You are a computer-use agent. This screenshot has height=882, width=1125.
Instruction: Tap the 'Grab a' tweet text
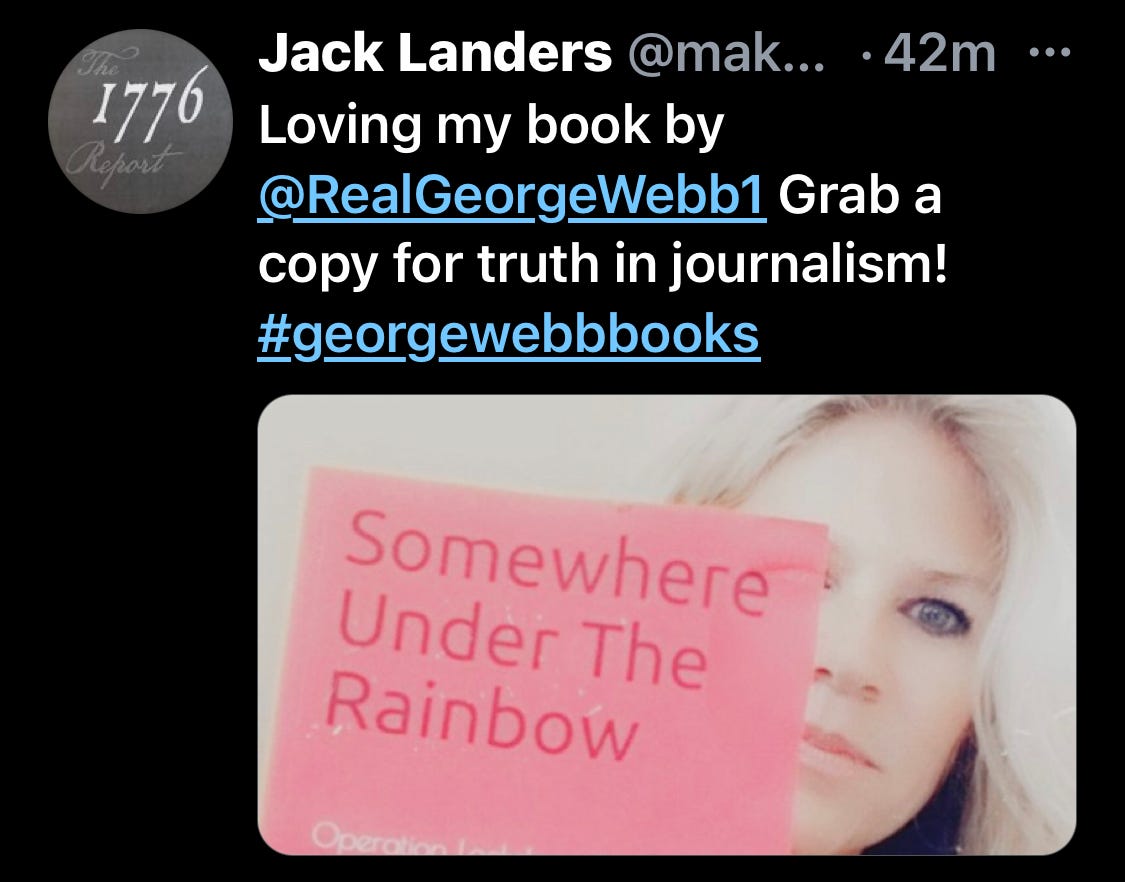(860, 195)
